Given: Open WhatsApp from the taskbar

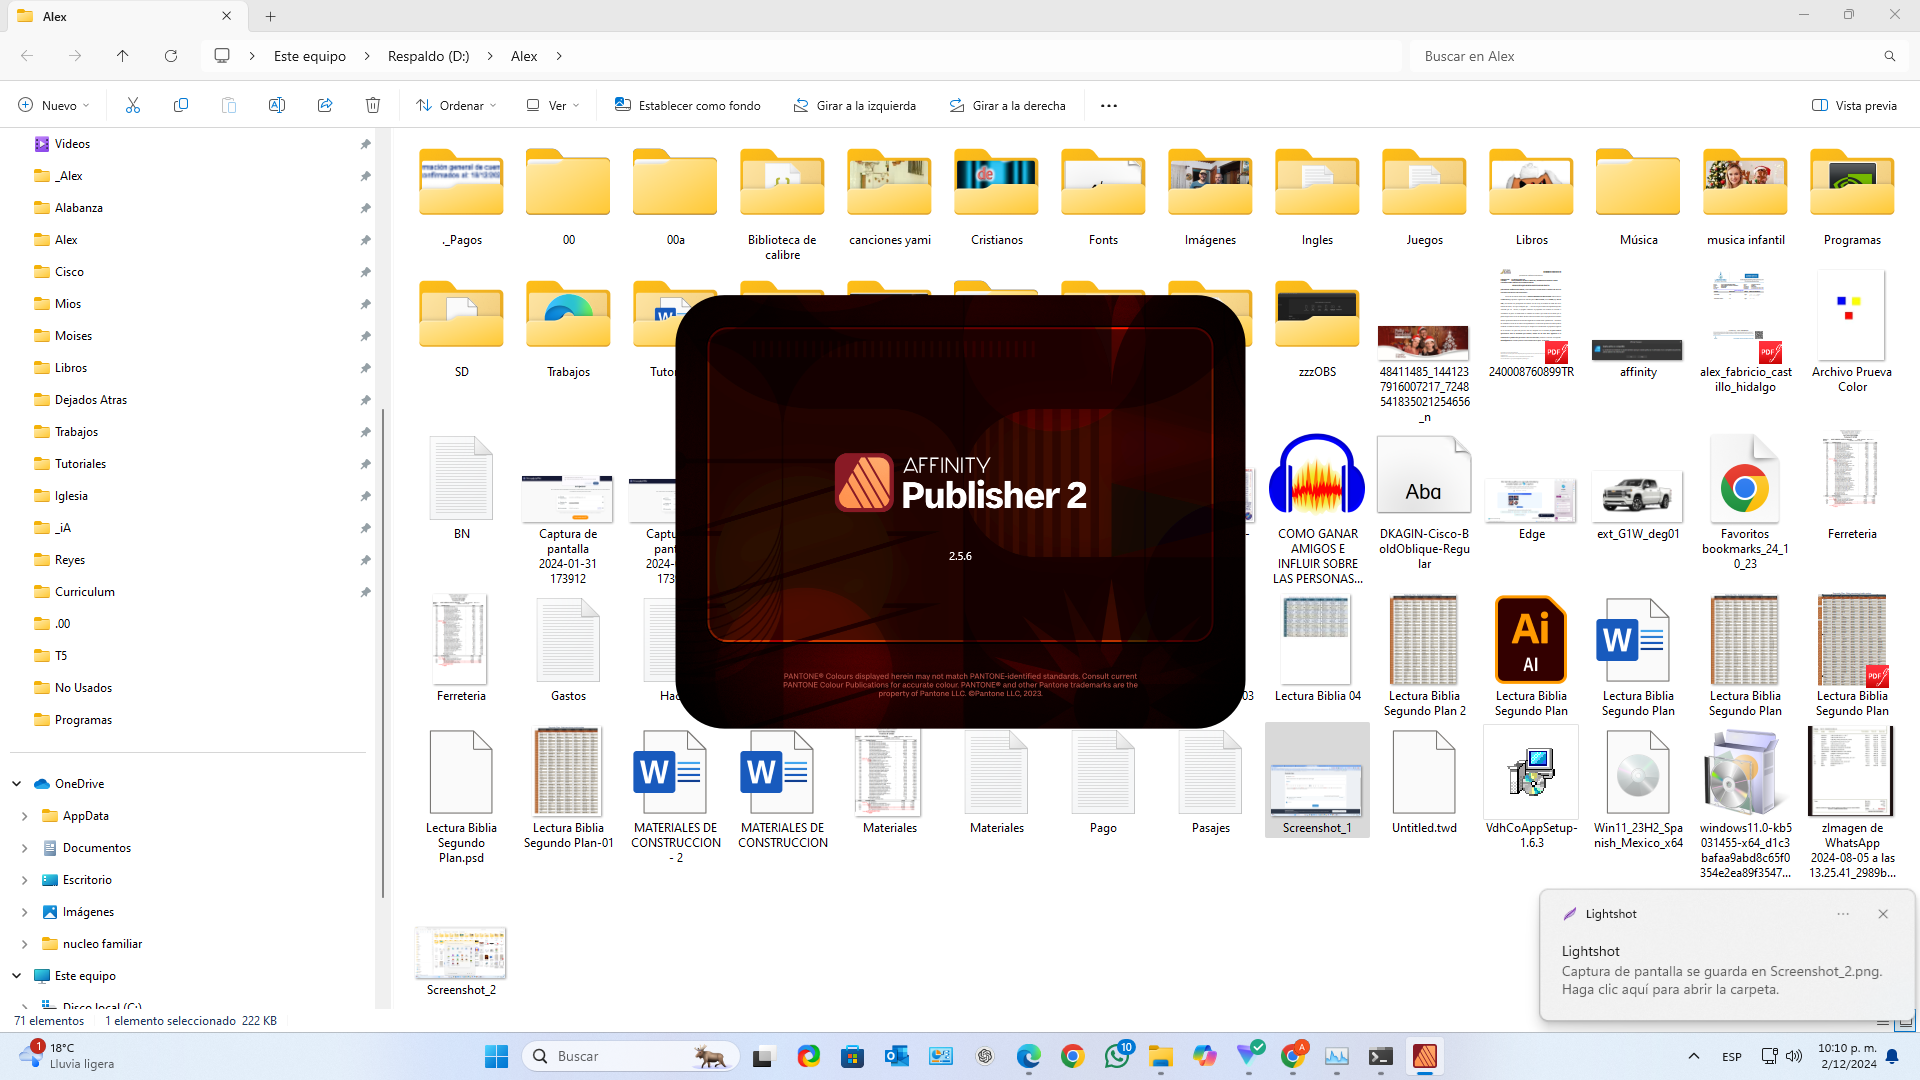Looking at the screenshot, I should 1117,1056.
